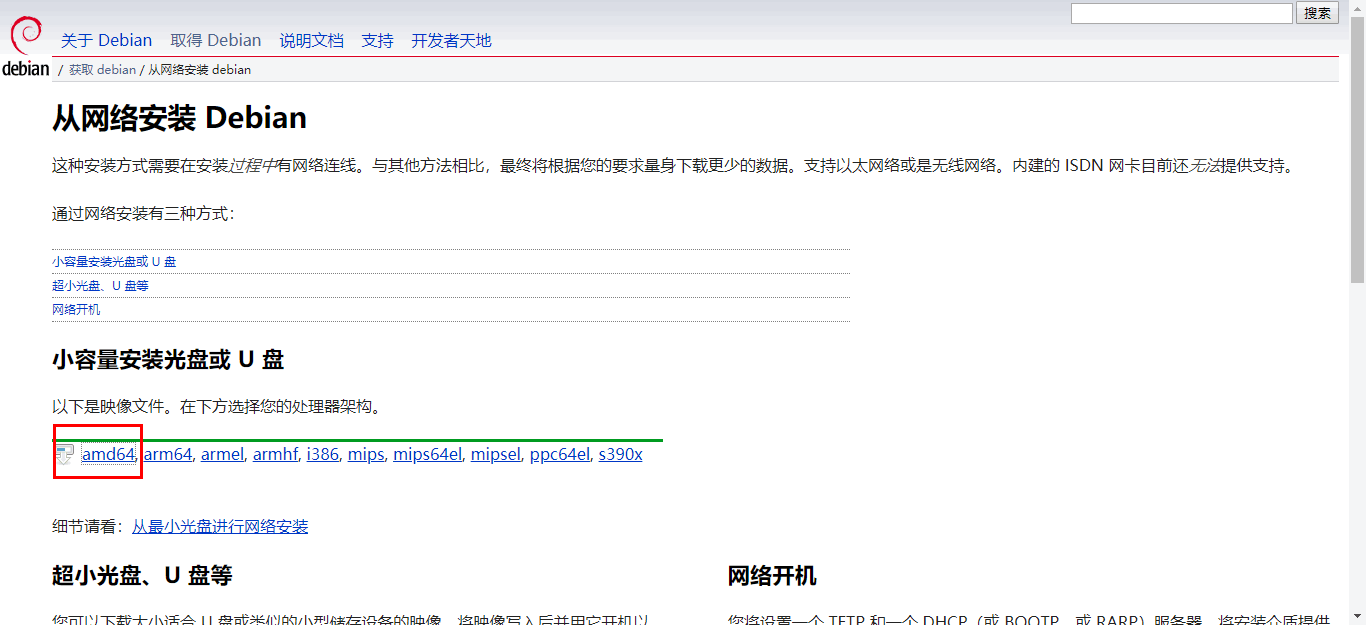Download the mips64el image

click(427, 454)
